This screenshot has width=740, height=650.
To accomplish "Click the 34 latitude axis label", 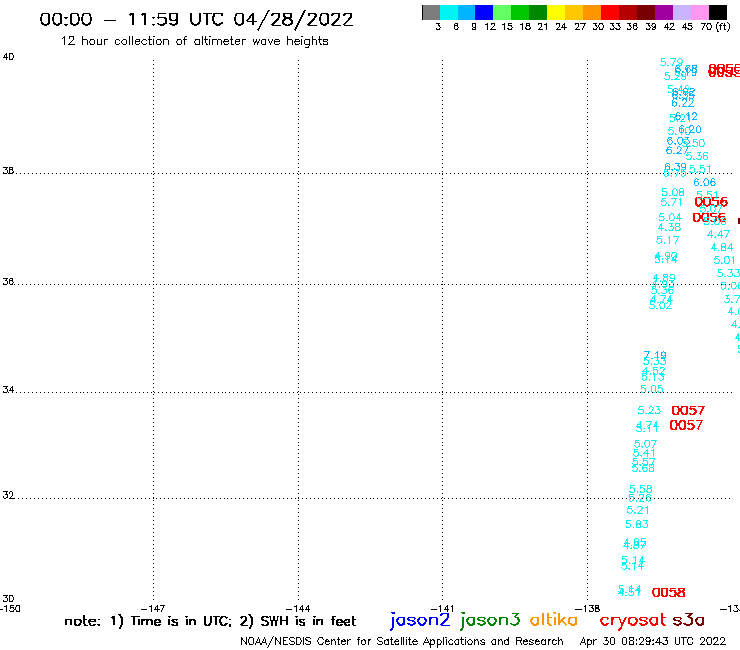I will click(x=8, y=390).
